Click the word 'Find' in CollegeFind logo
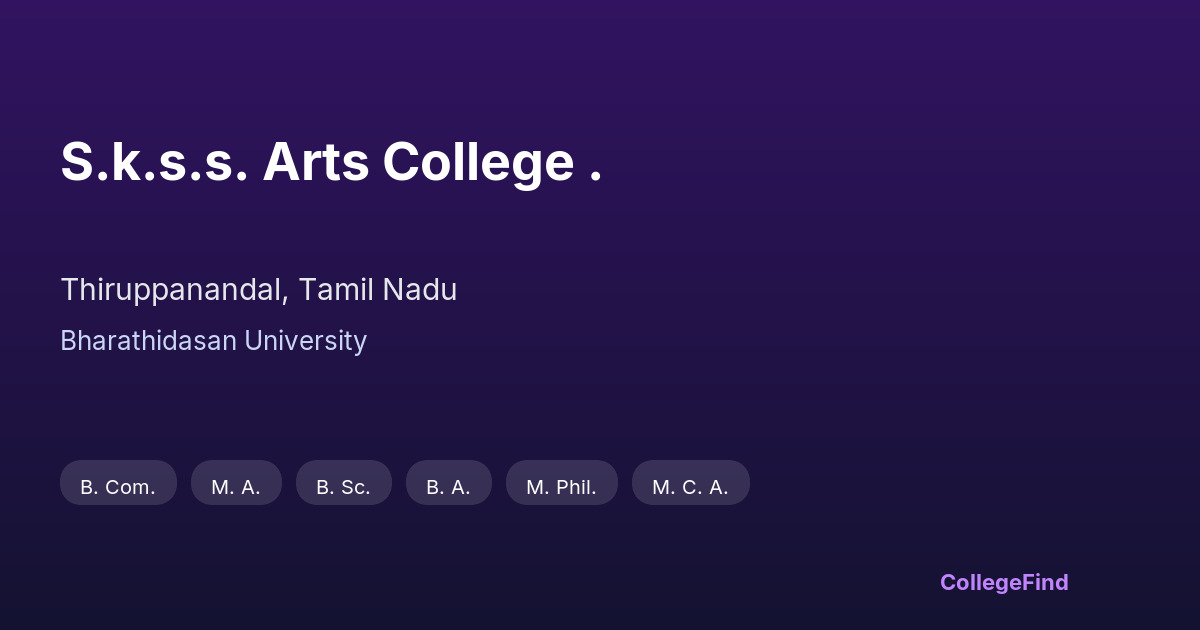 coord(1047,582)
